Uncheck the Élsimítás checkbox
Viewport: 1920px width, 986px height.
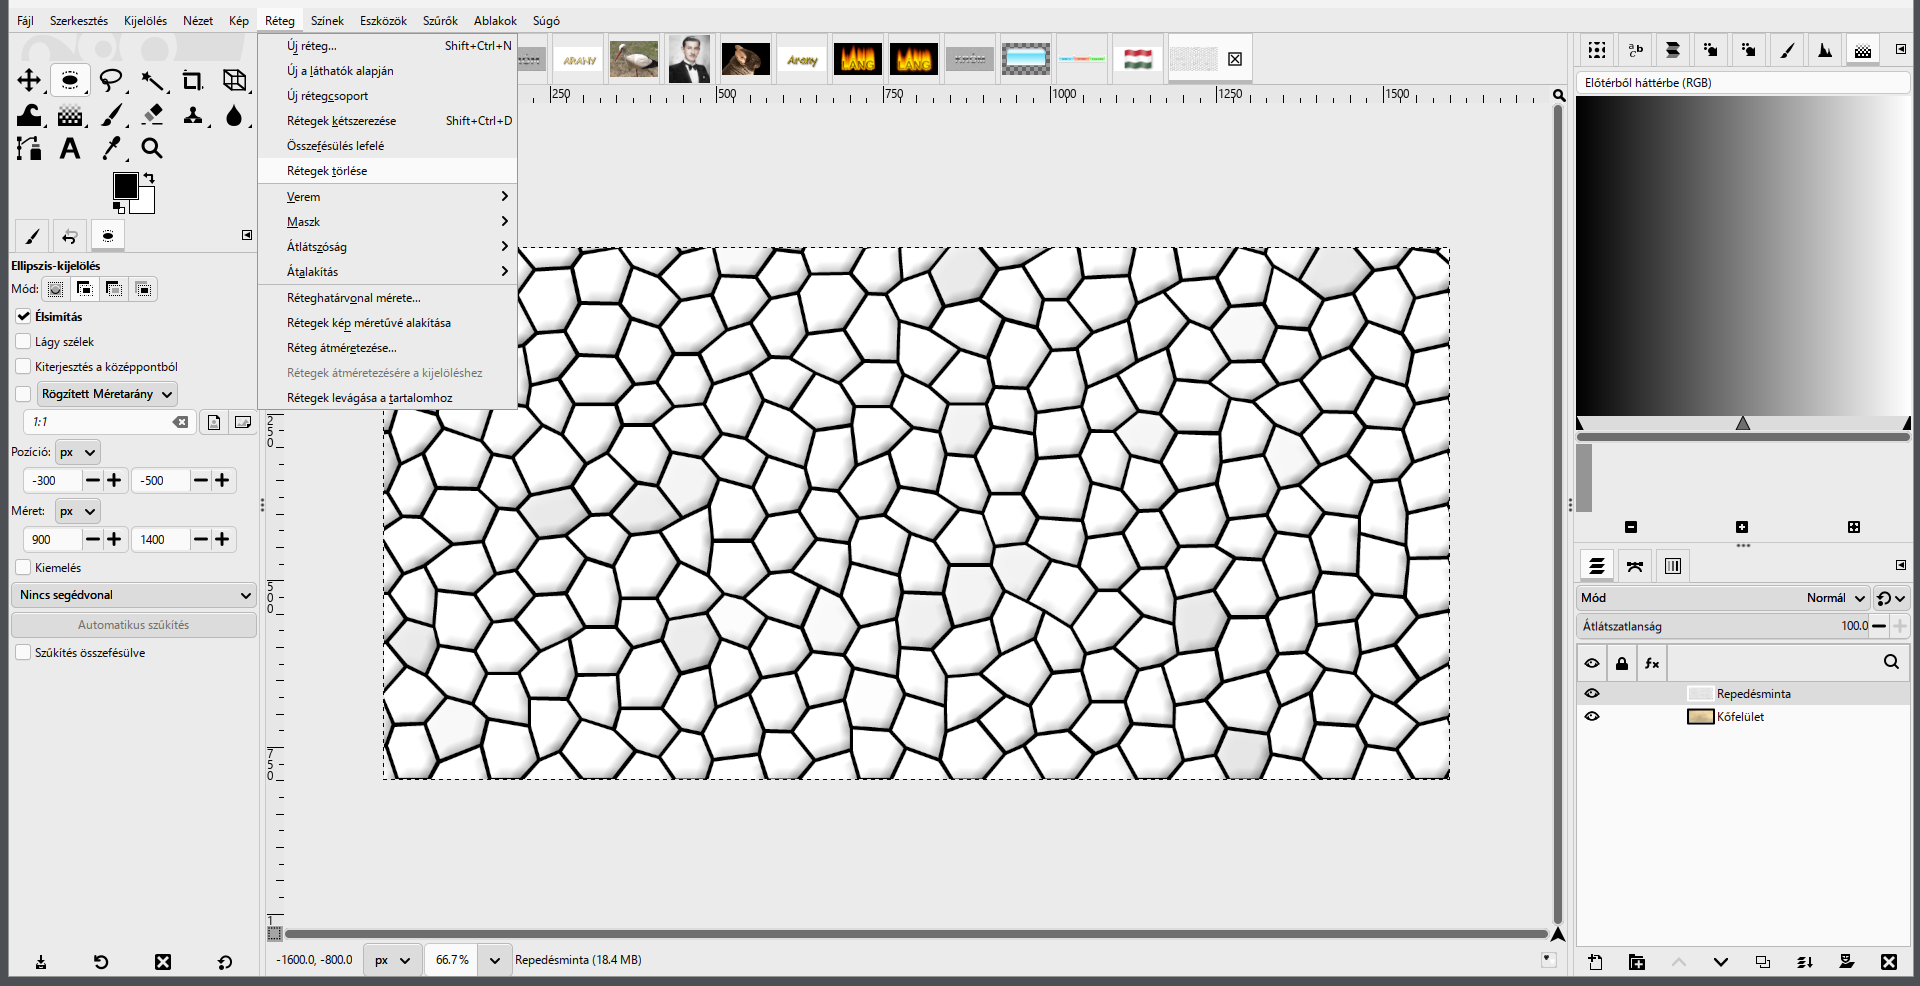tap(23, 316)
